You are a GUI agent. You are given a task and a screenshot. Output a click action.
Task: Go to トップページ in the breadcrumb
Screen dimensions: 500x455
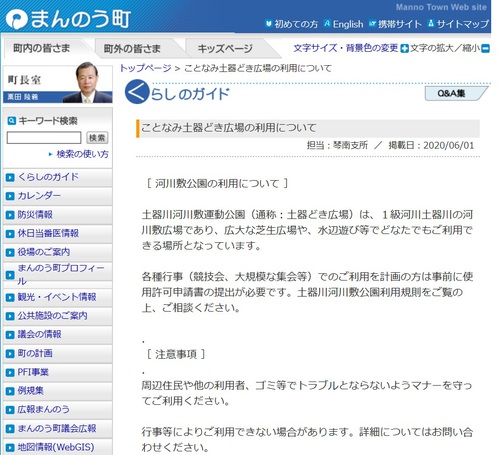coord(146,68)
